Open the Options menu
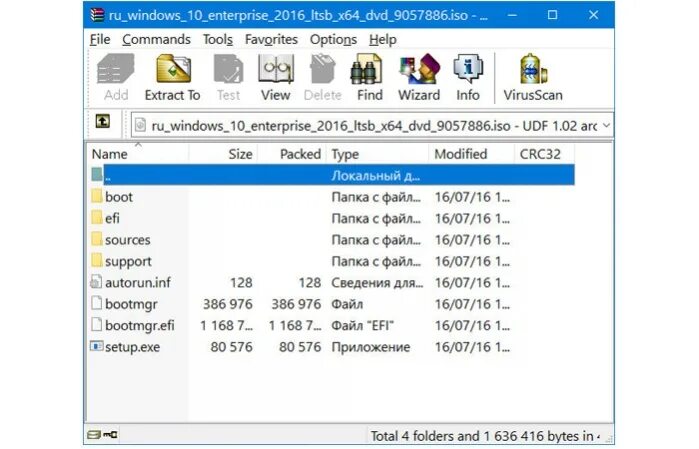 333,40
